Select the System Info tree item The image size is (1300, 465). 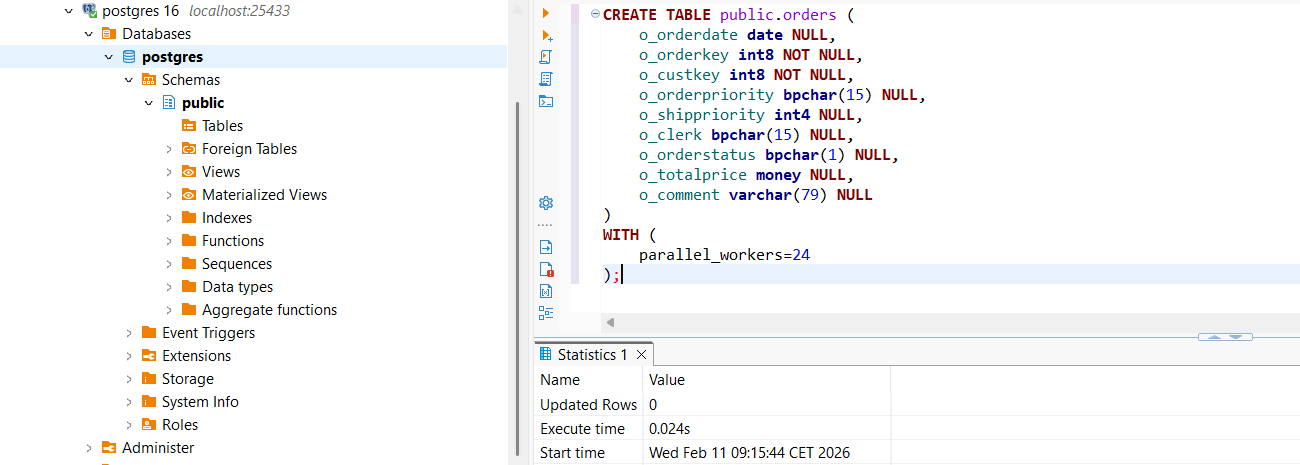point(200,402)
